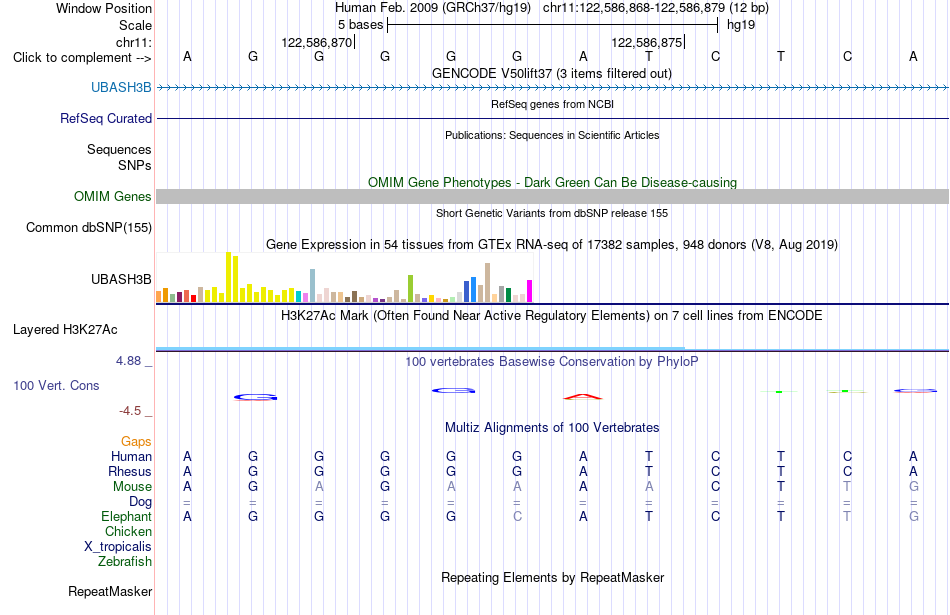Click the PhyloP 4.88 axis value
Viewport: 950px width, 615px height.
(x=128, y=361)
